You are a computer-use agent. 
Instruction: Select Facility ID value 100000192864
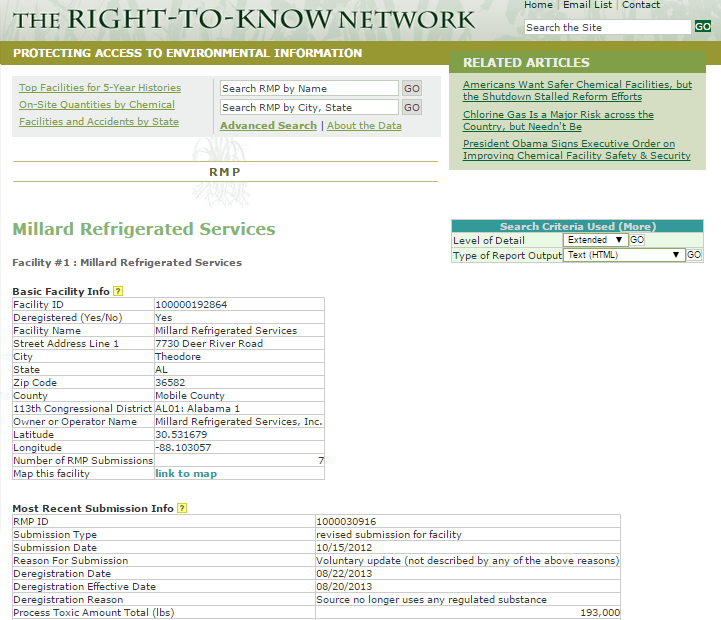coord(191,304)
